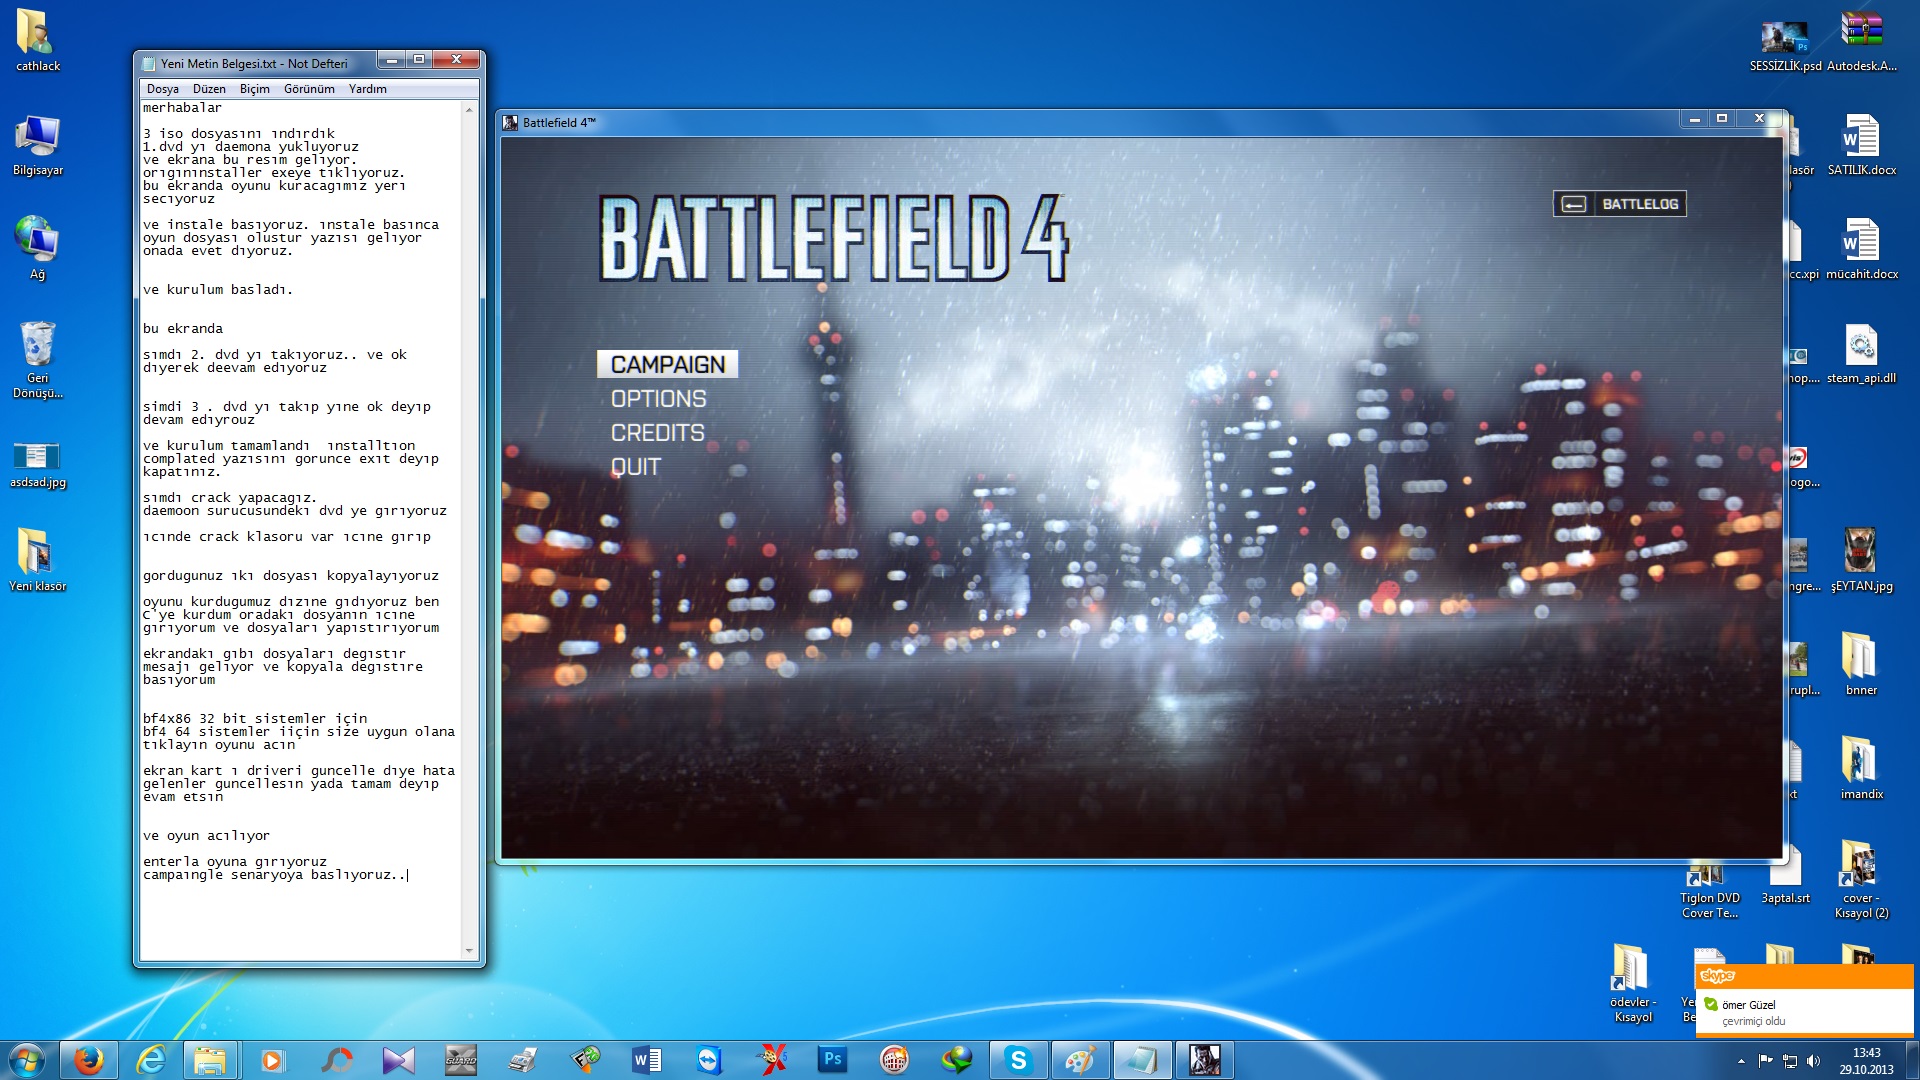Click the Notepad scrollbar up arrow
The height and width of the screenshot is (1080, 1920).
(469, 109)
